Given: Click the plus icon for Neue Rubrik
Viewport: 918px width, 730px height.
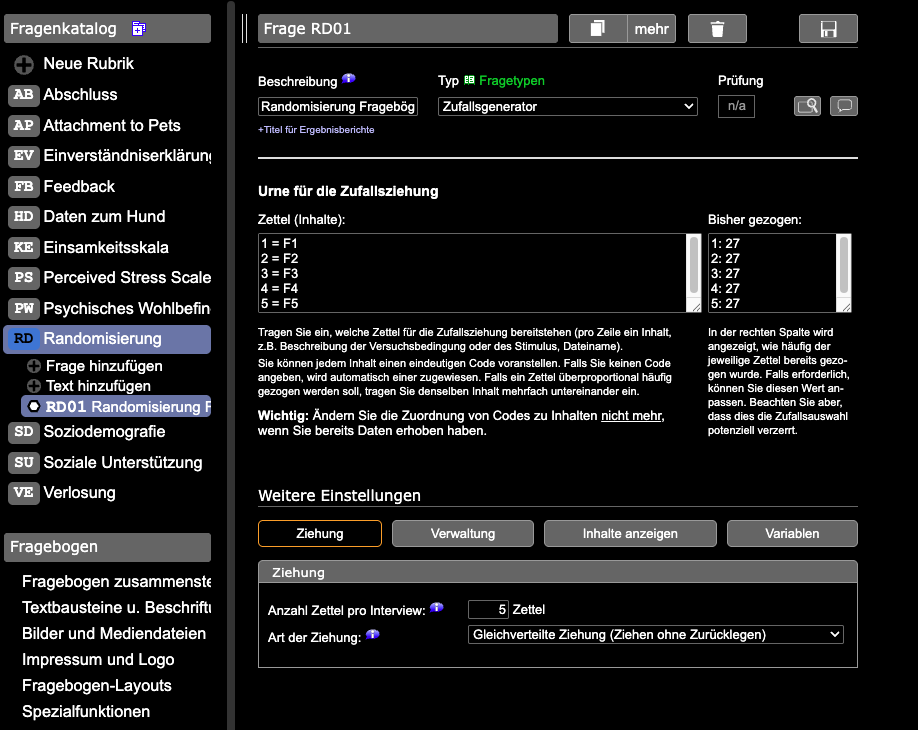Looking at the screenshot, I should (x=24, y=64).
